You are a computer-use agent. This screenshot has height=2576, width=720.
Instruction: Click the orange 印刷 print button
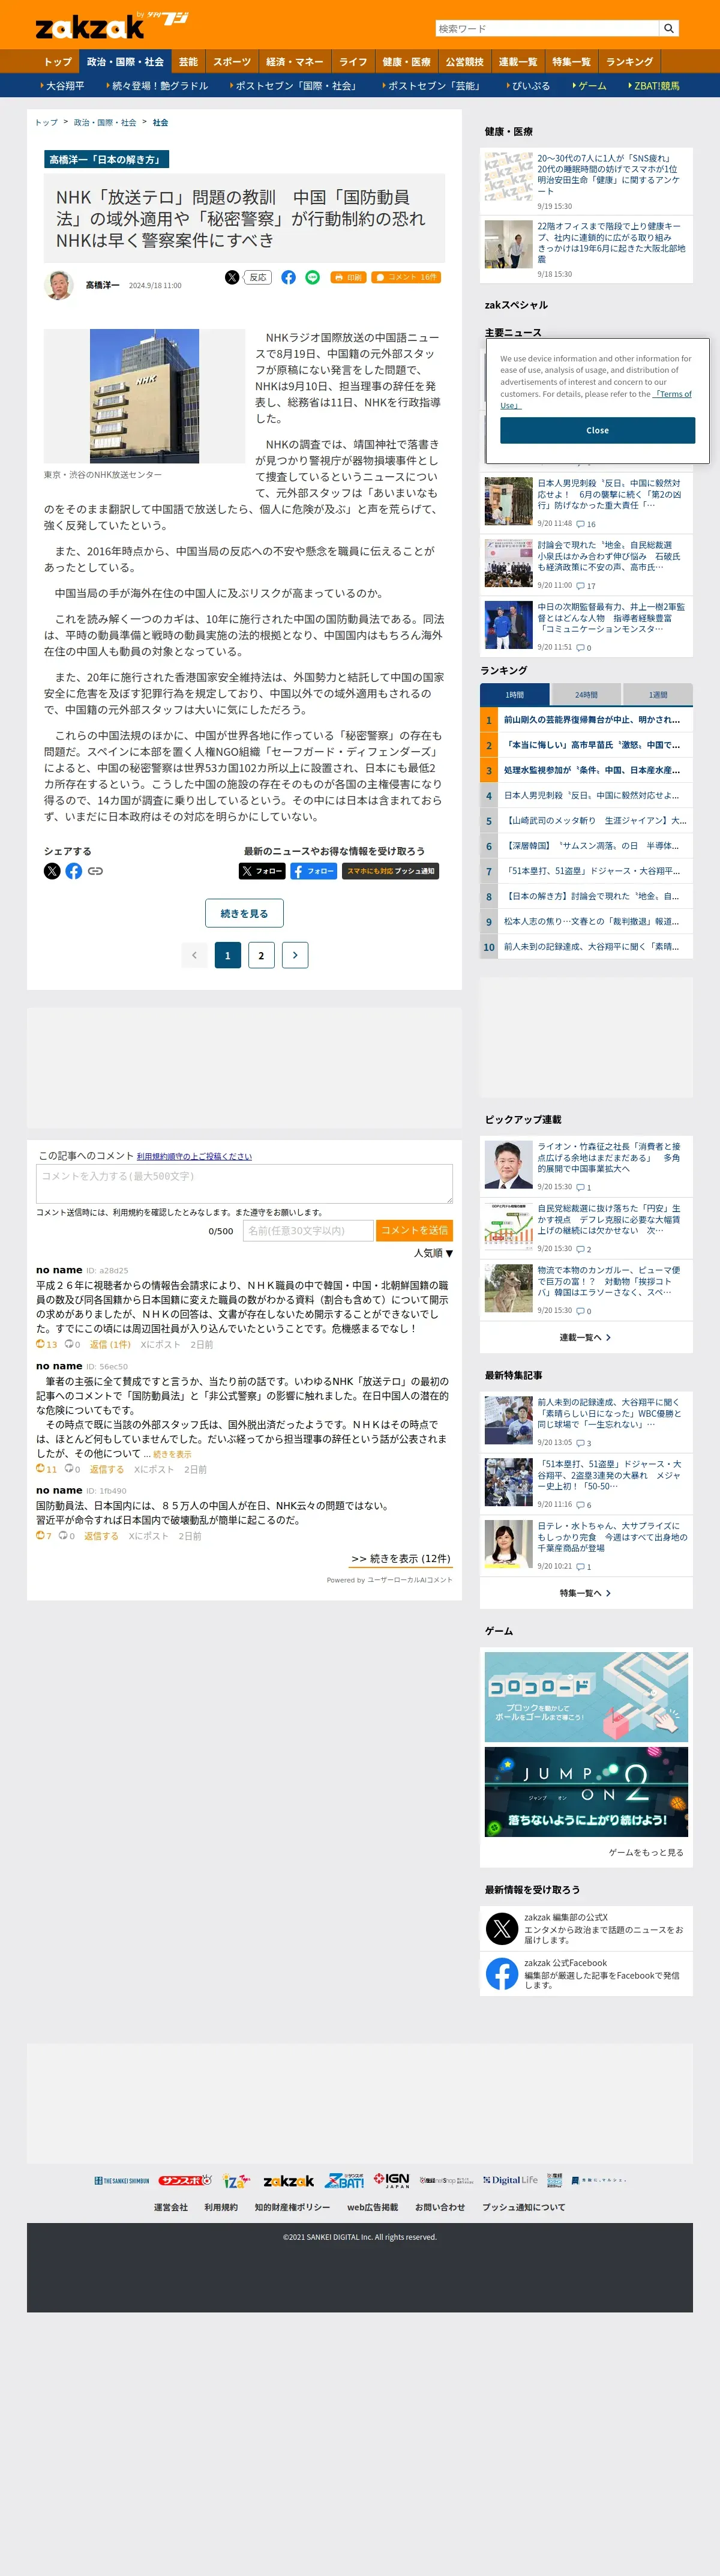point(348,277)
